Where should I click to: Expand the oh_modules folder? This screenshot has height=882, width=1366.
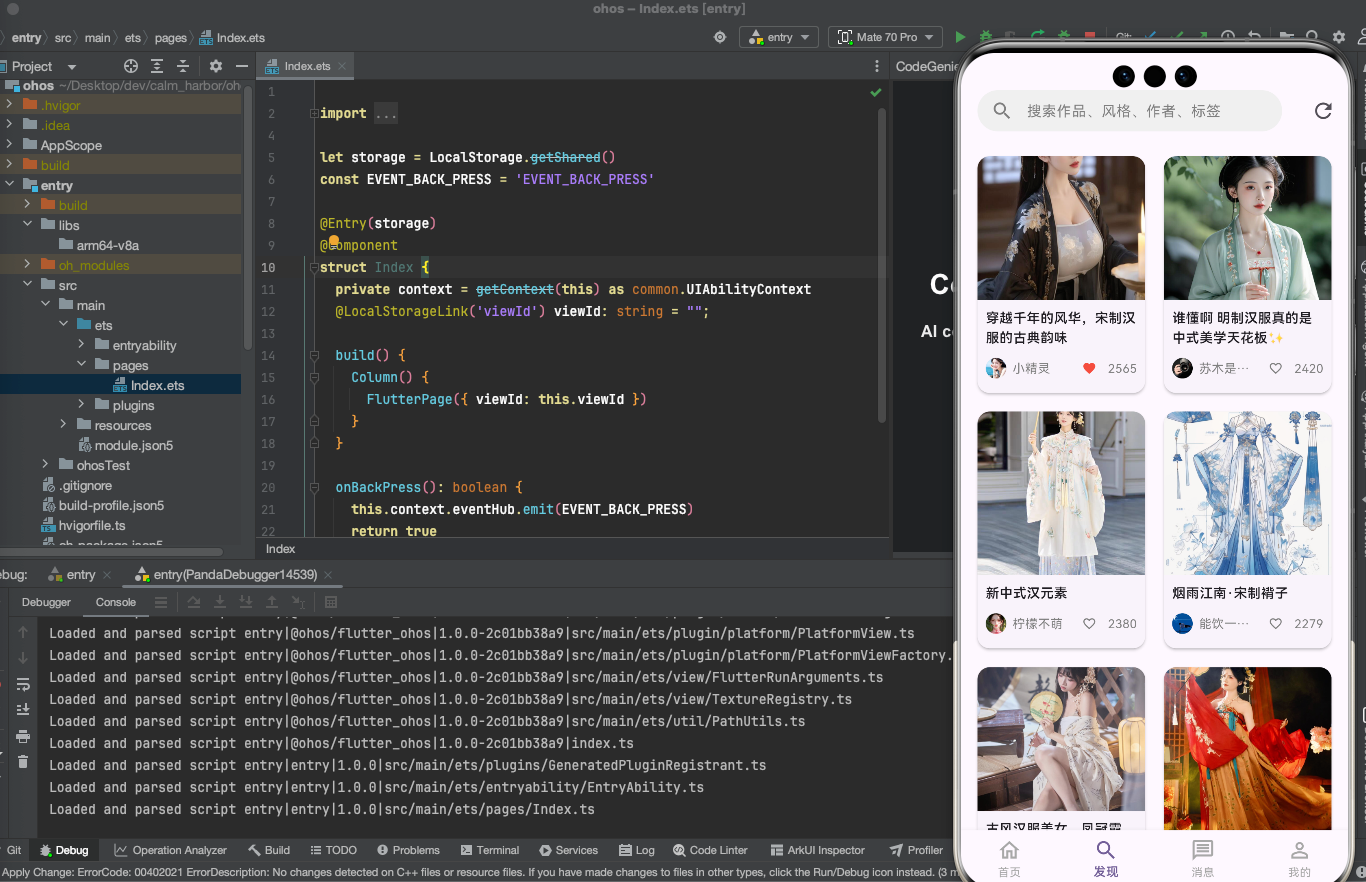28,265
